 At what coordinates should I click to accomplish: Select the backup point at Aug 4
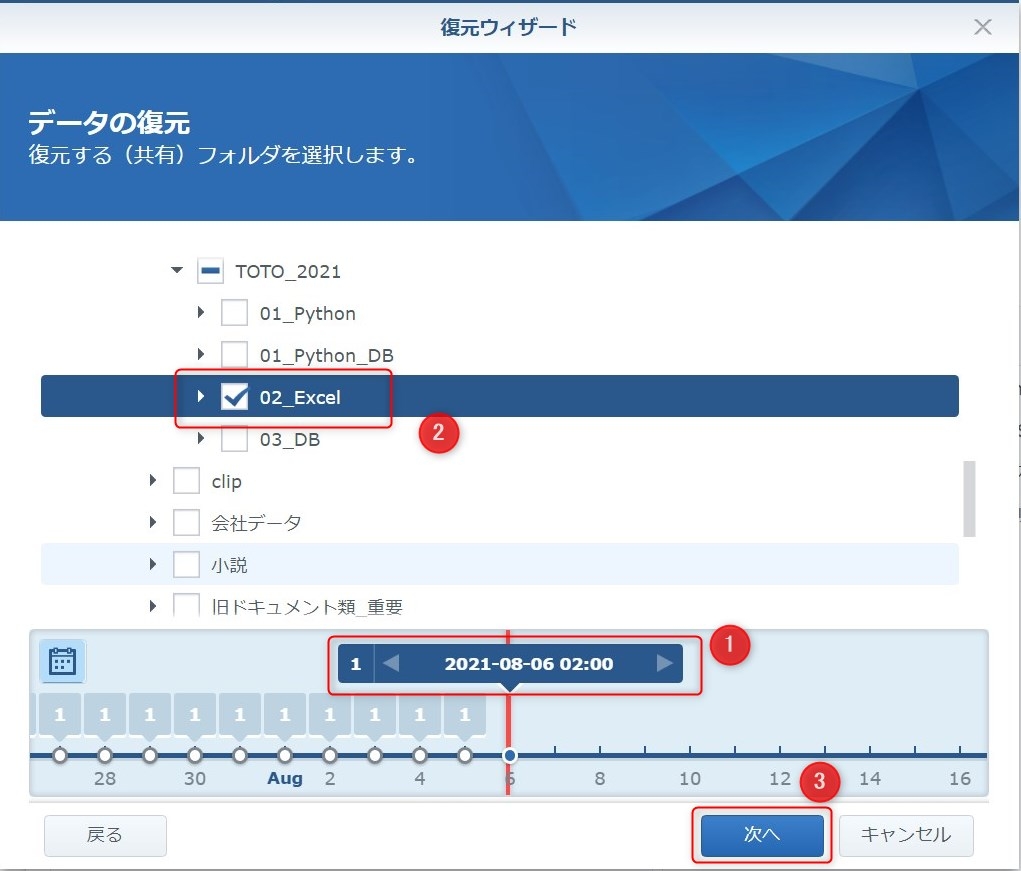pyautogui.click(x=420, y=755)
